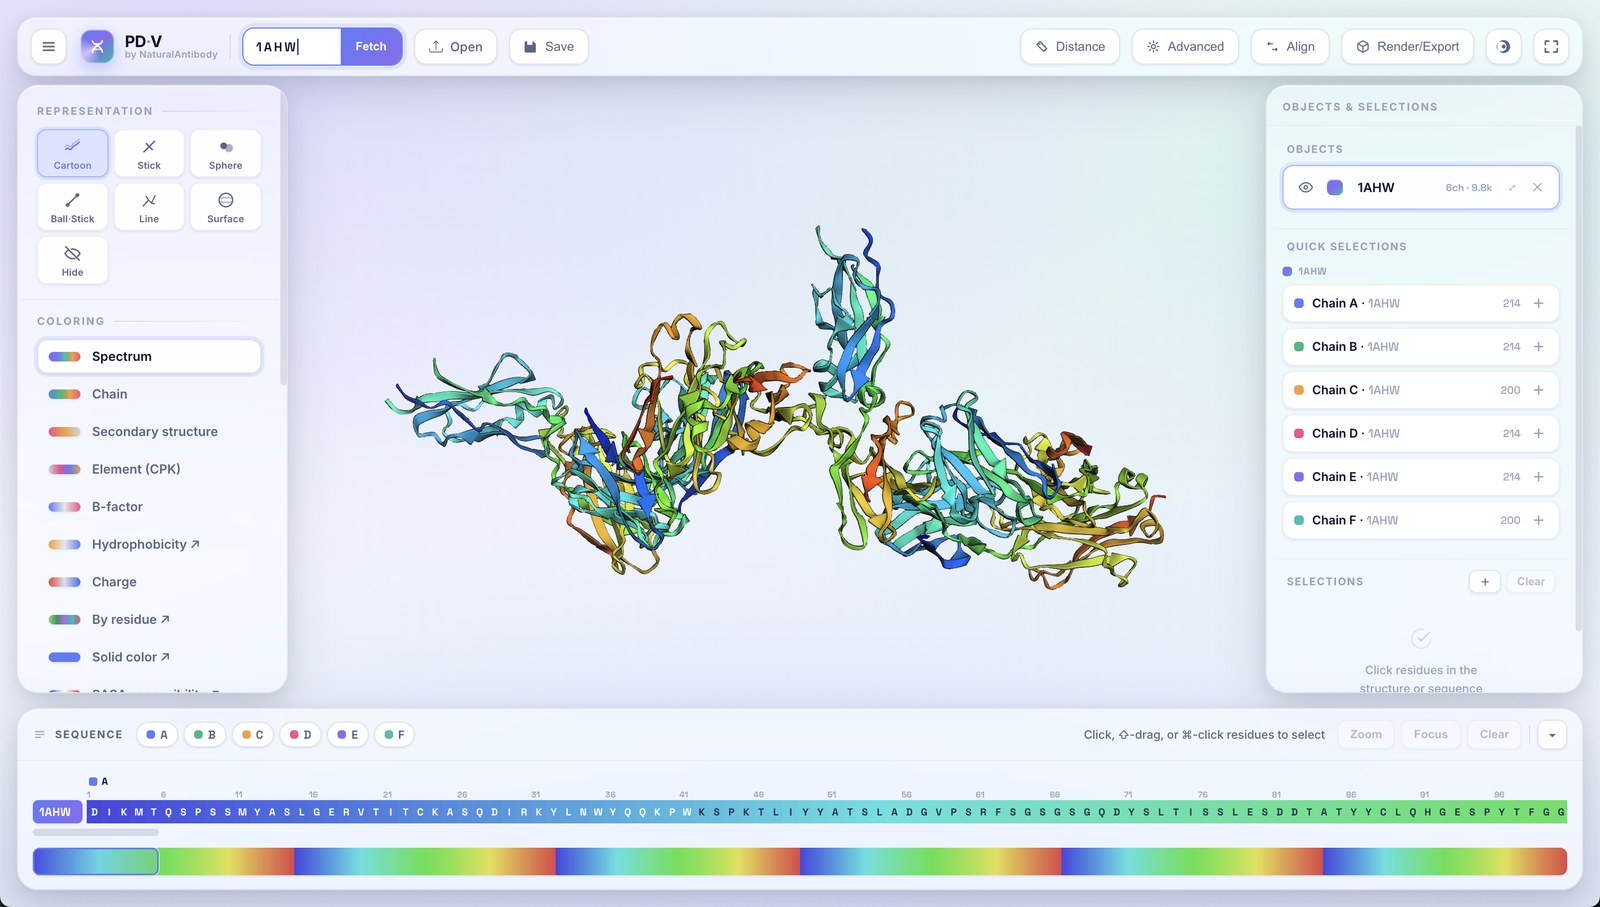Click the Hide representation icon
Screen dimensions: 1600x907
tap(72, 260)
